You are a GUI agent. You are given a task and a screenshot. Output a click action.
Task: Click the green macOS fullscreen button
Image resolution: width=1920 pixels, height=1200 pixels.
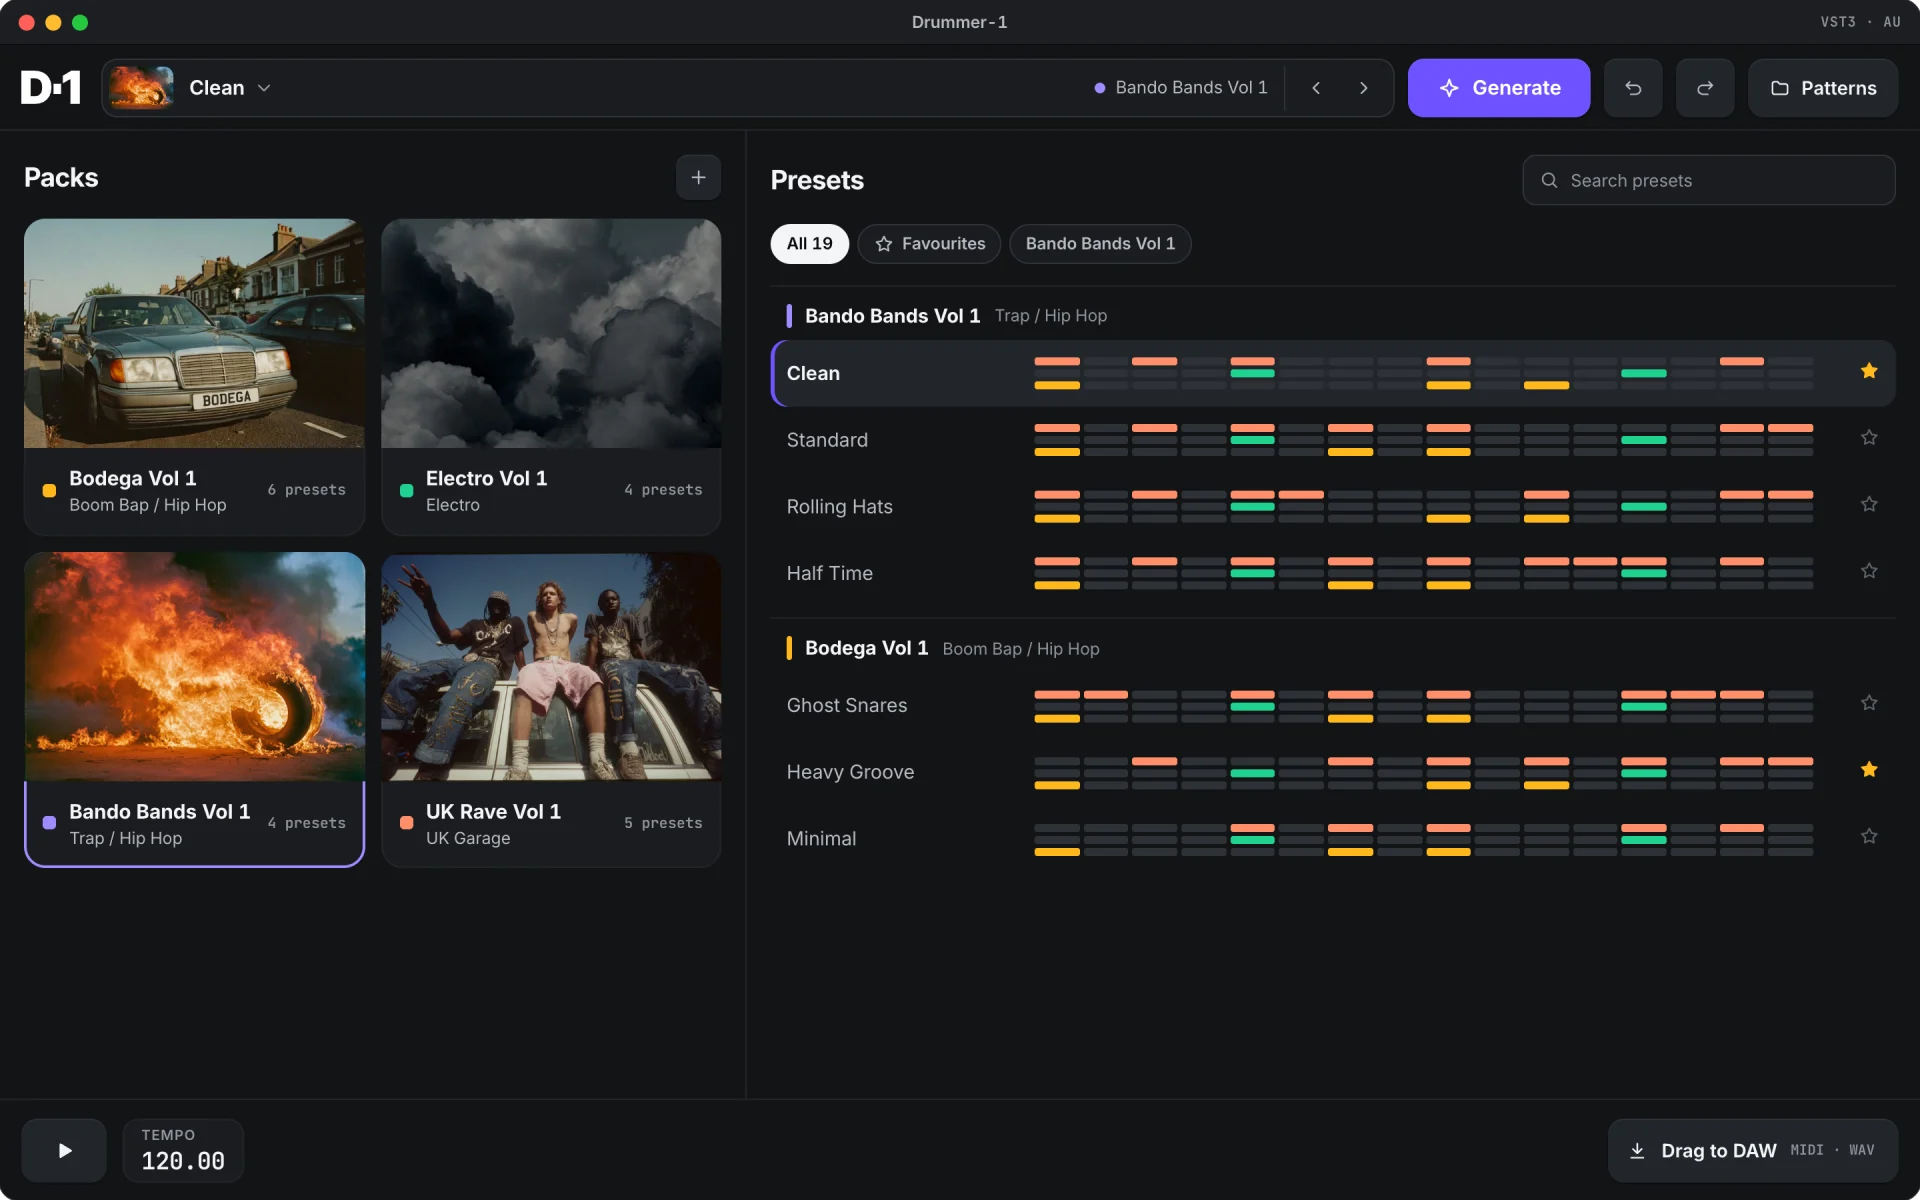(80, 22)
